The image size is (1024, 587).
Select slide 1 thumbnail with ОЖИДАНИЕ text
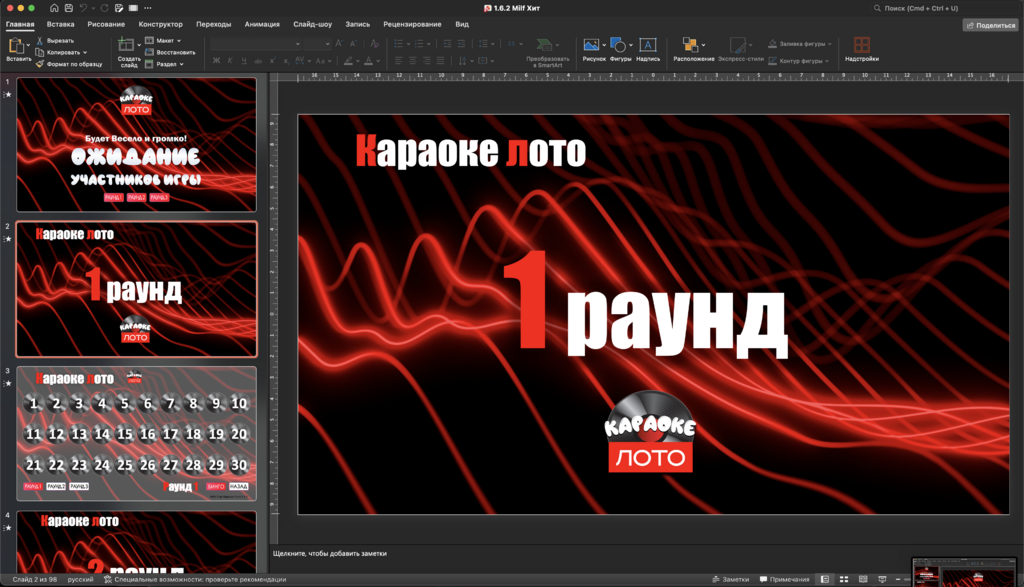click(x=136, y=144)
